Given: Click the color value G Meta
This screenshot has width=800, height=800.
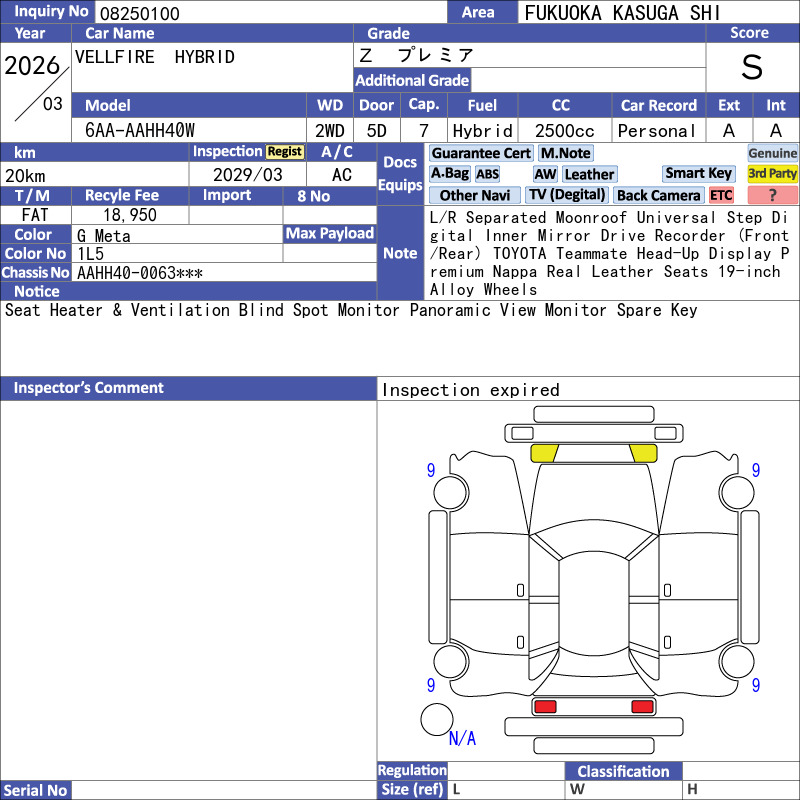Looking at the screenshot, I should click(104, 236).
